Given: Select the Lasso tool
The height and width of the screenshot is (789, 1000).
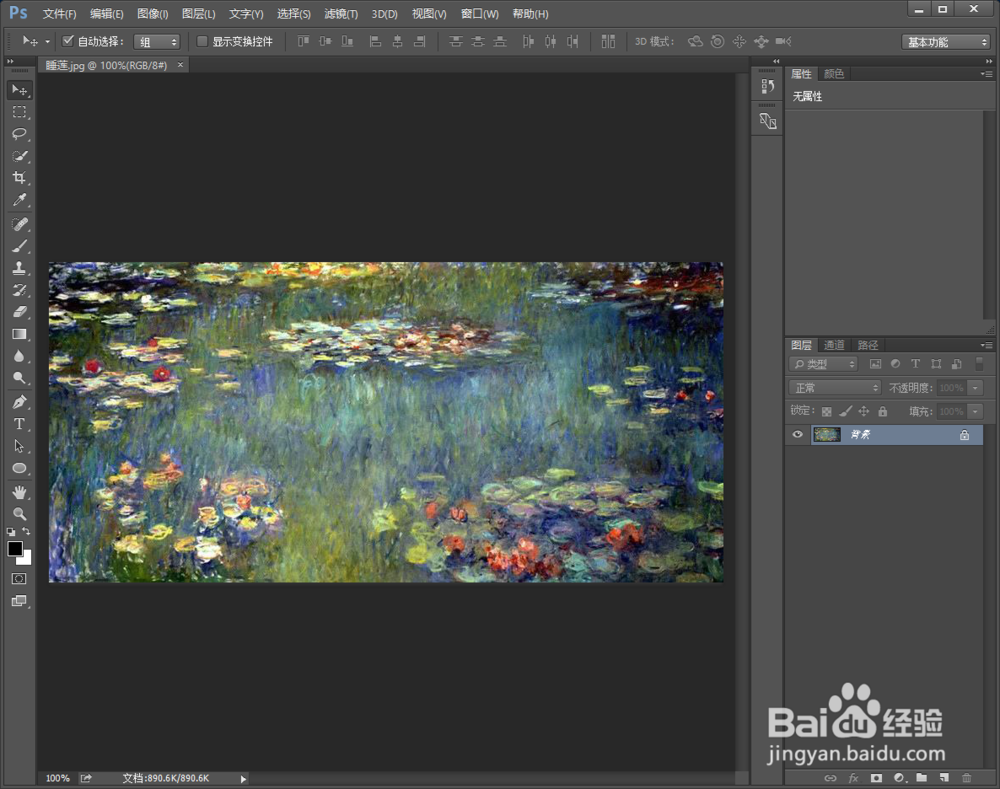Looking at the screenshot, I should coord(19,133).
